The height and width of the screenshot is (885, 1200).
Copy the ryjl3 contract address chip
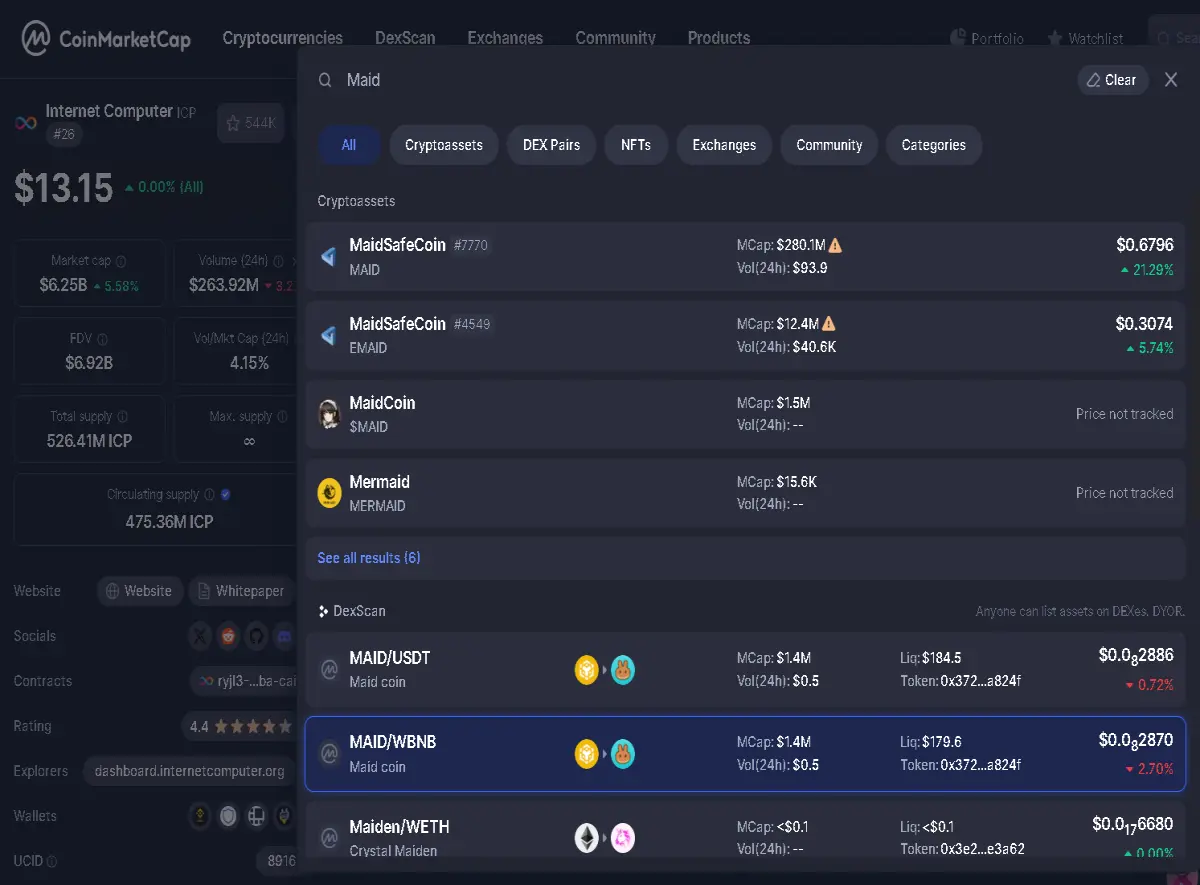[244, 681]
